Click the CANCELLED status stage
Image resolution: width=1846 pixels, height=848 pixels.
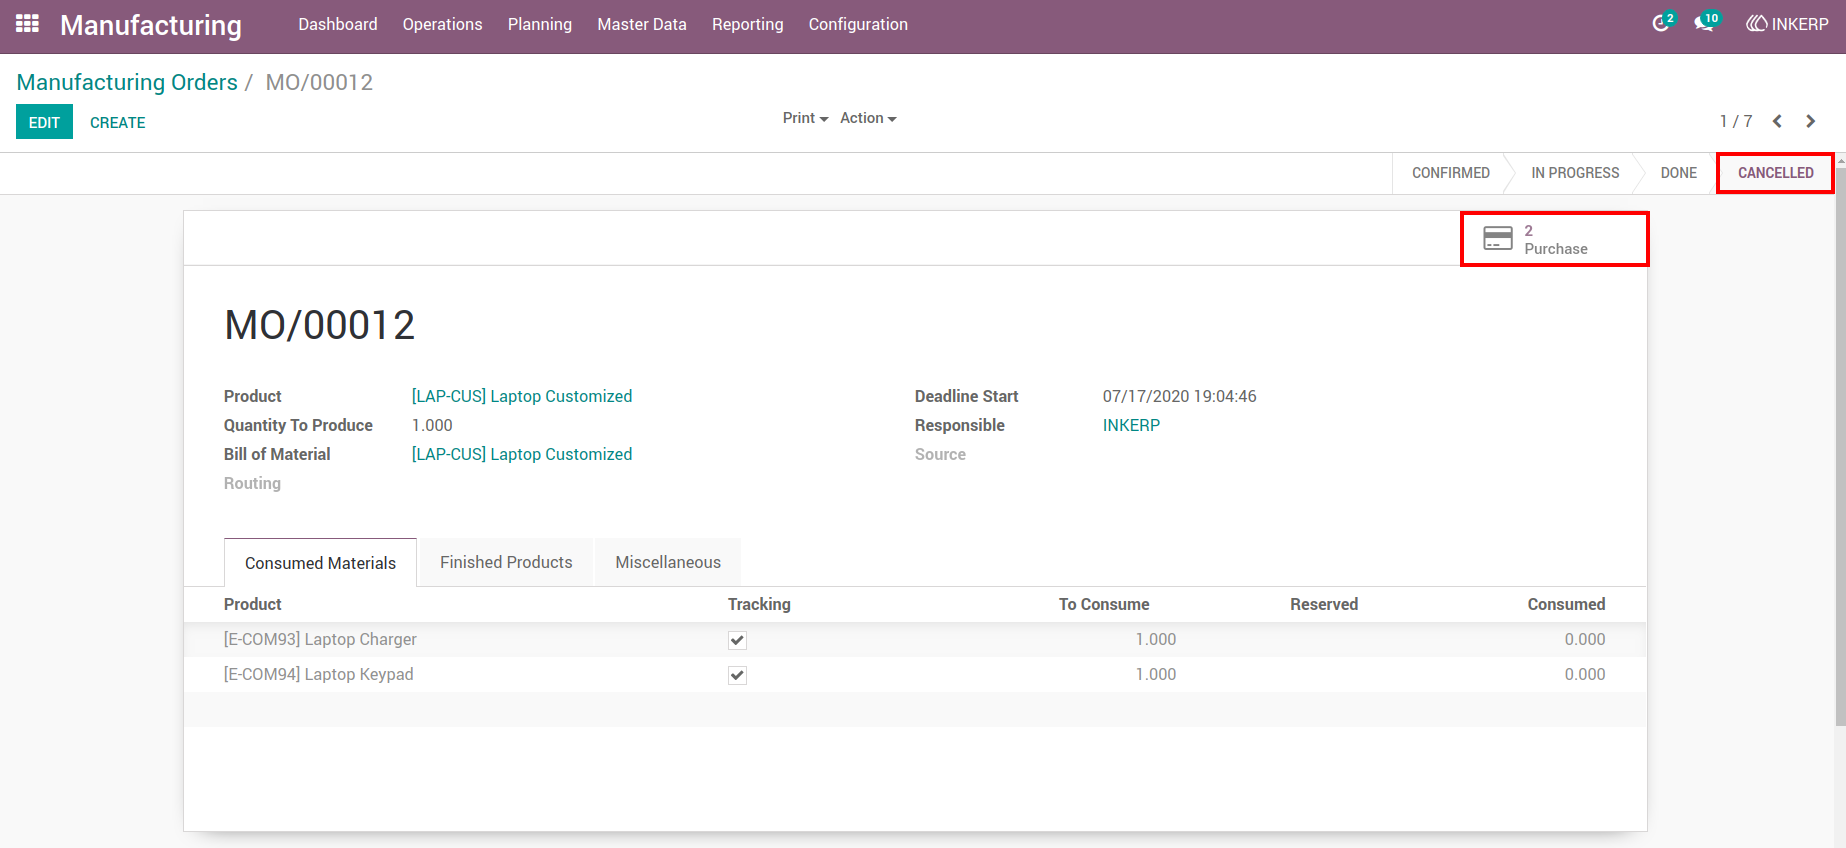click(x=1775, y=173)
